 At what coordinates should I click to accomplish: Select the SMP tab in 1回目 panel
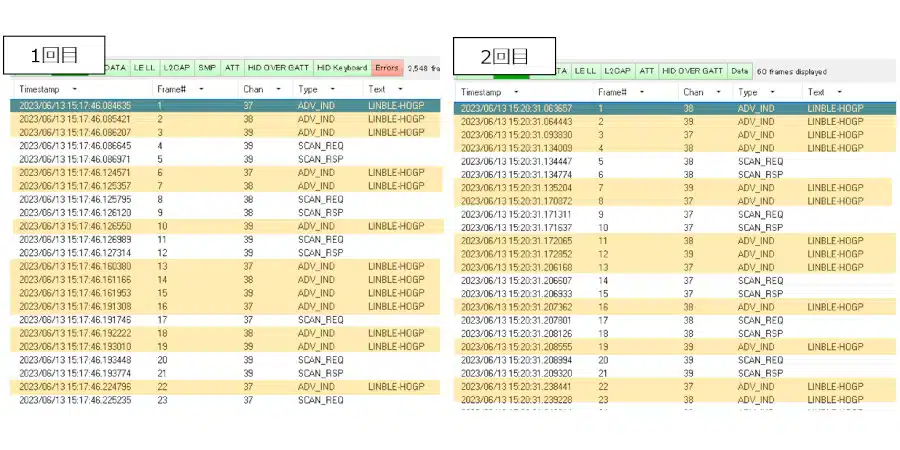[207, 68]
